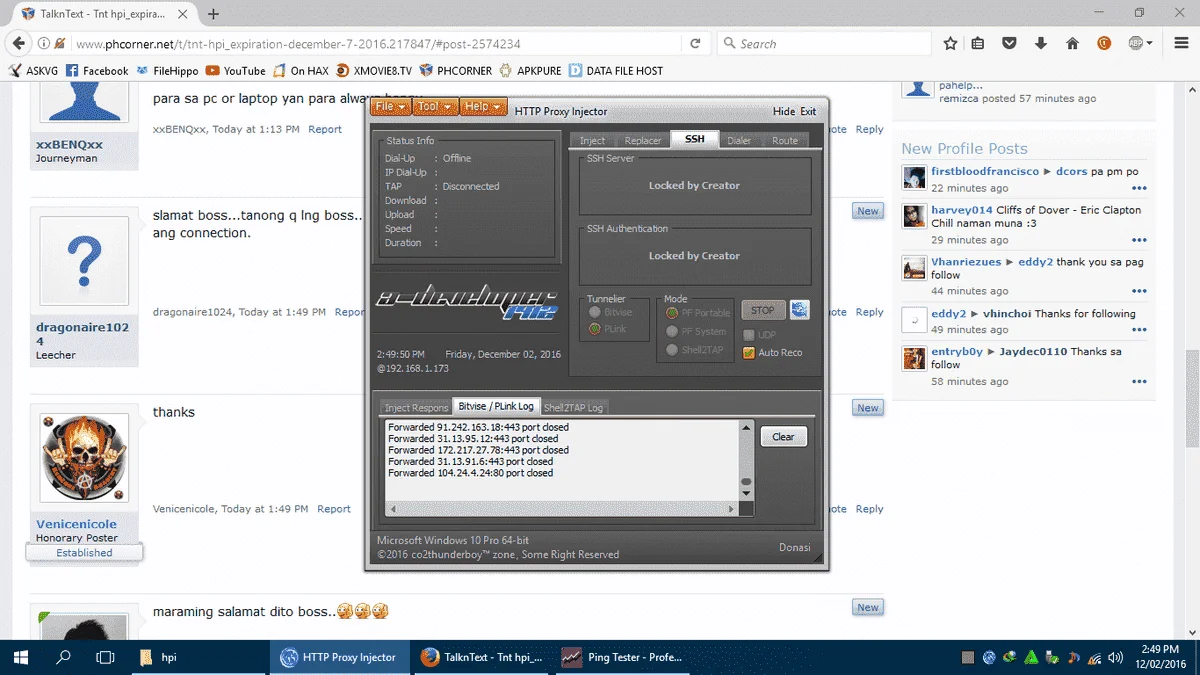1200x675 pixels.
Task: Select the SSH tab
Action: (694, 140)
